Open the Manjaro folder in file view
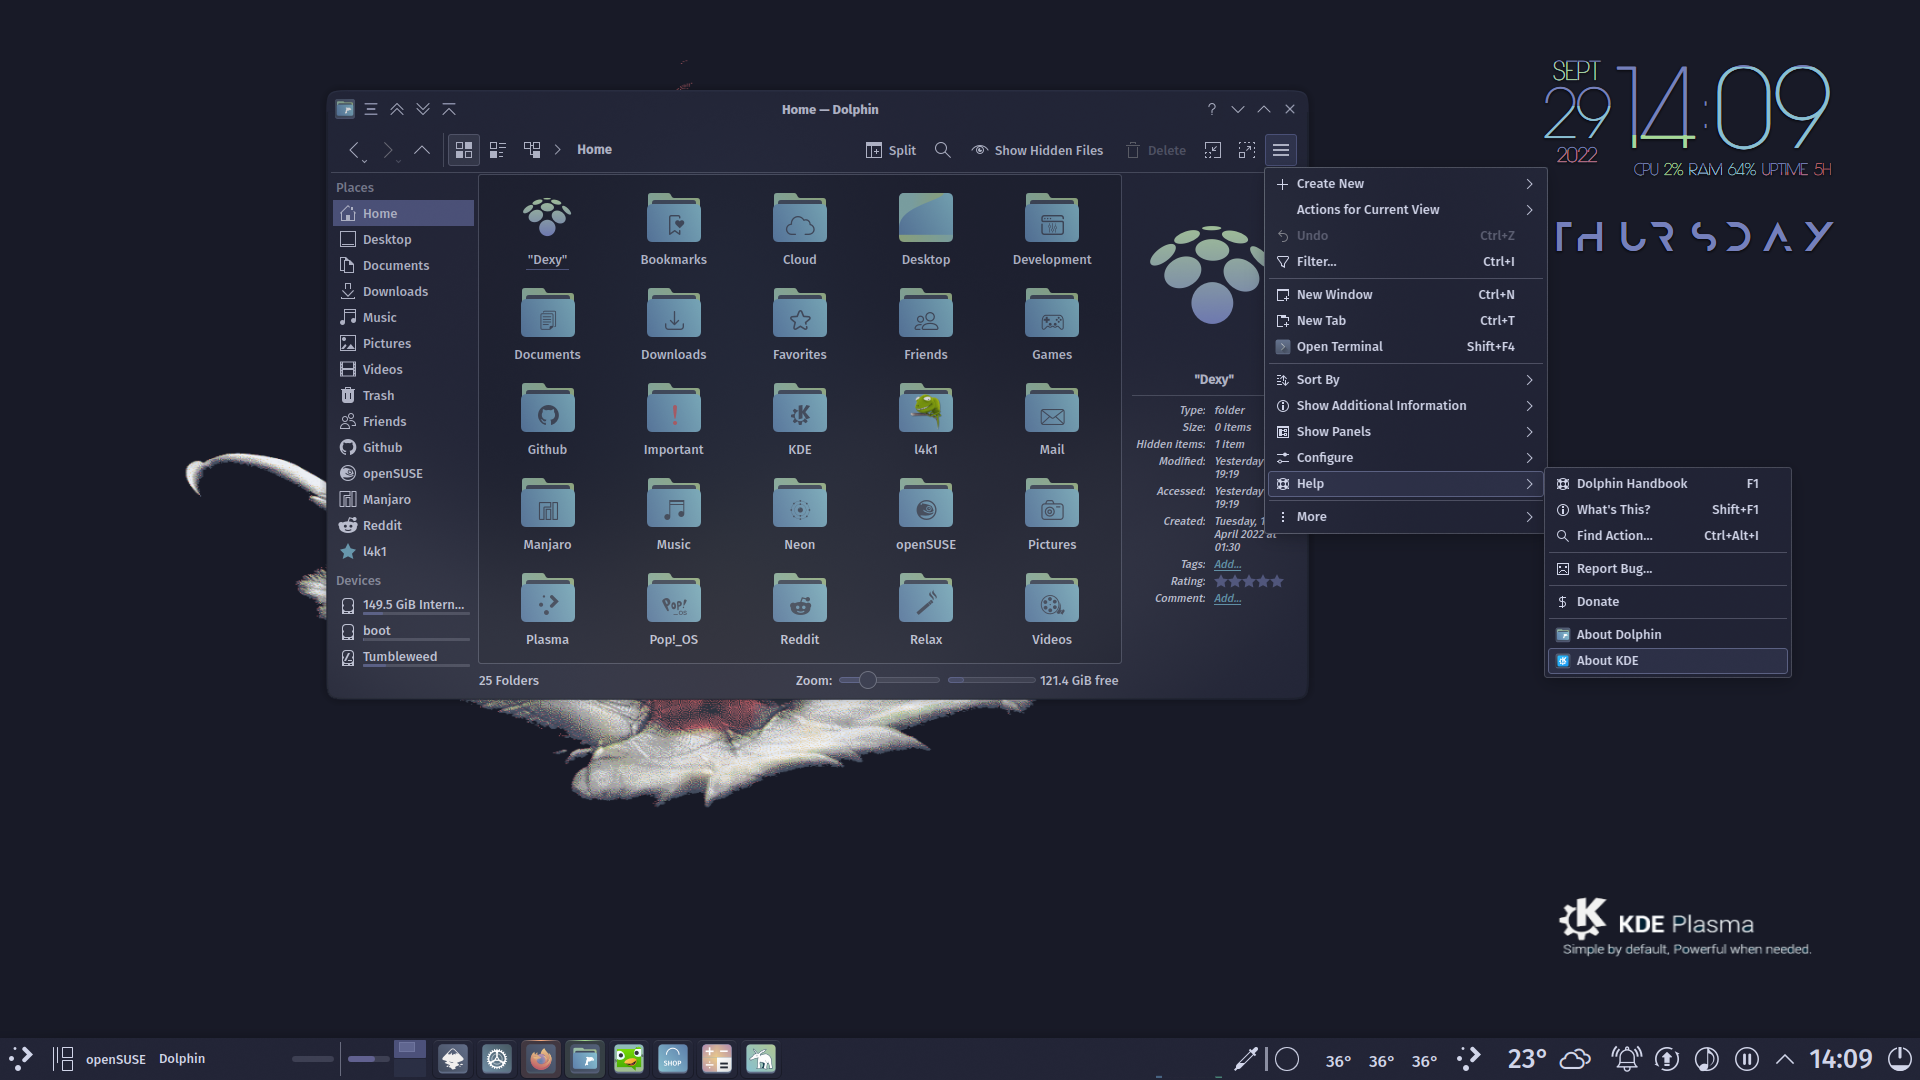Viewport: 1920px width, 1080px height. pyautogui.click(x=547, y=515)
